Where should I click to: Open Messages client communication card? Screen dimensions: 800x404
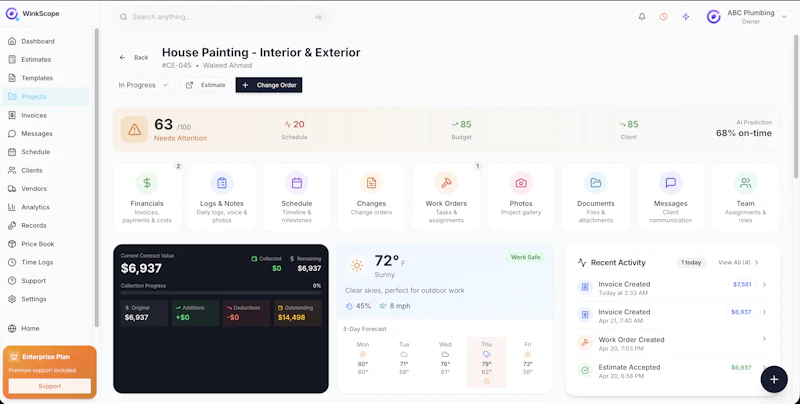tap(671, 197)
